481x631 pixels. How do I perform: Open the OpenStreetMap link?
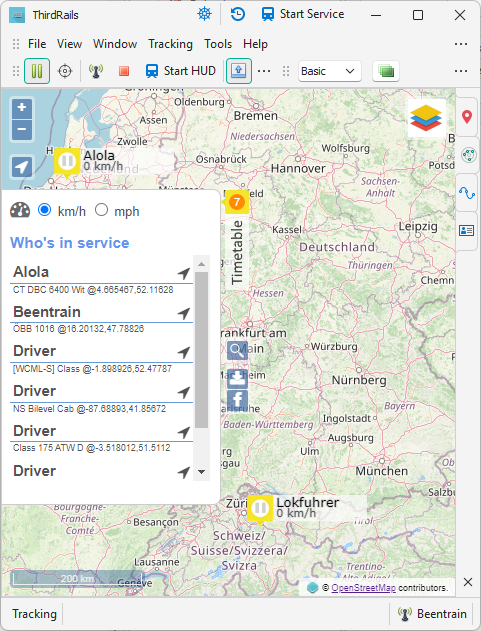pos(363,588)
